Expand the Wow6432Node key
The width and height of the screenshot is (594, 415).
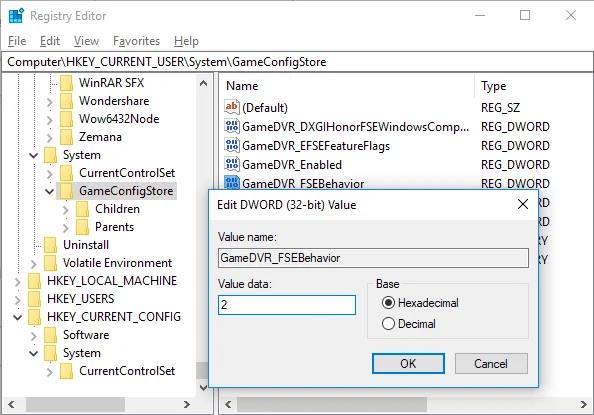[49, 119]
